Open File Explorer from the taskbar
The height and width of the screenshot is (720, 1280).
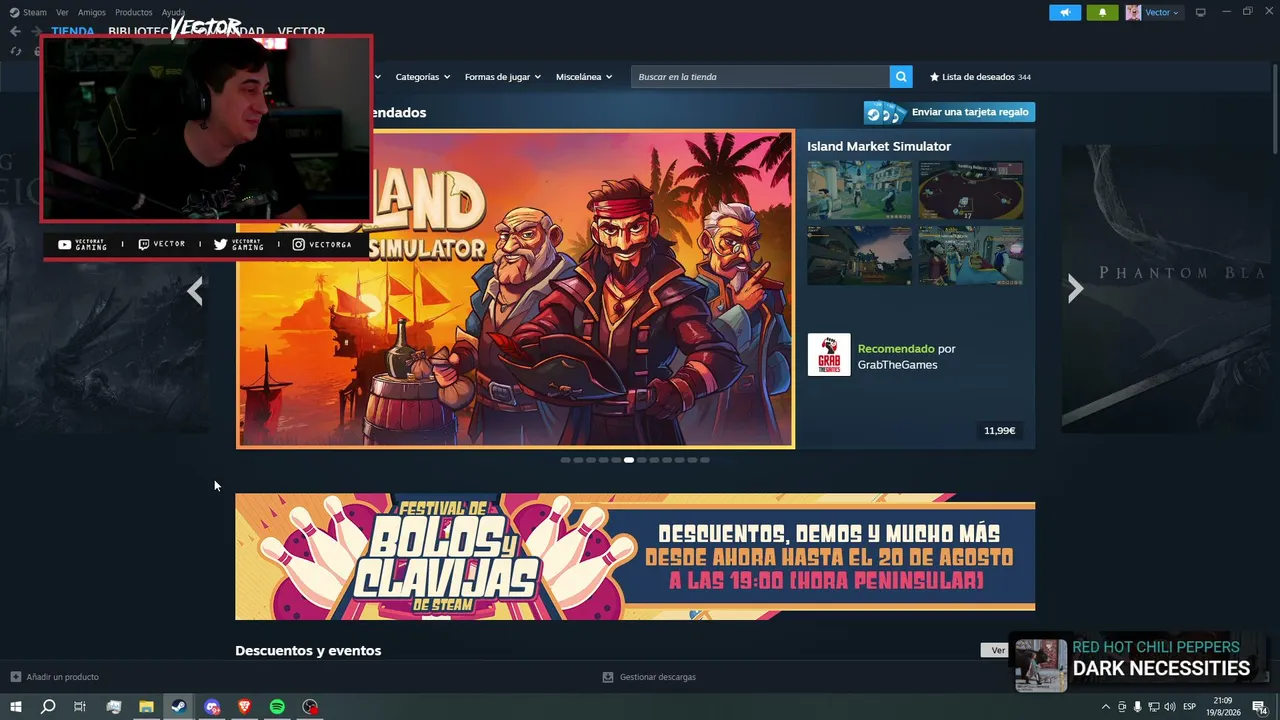(146, 707)
